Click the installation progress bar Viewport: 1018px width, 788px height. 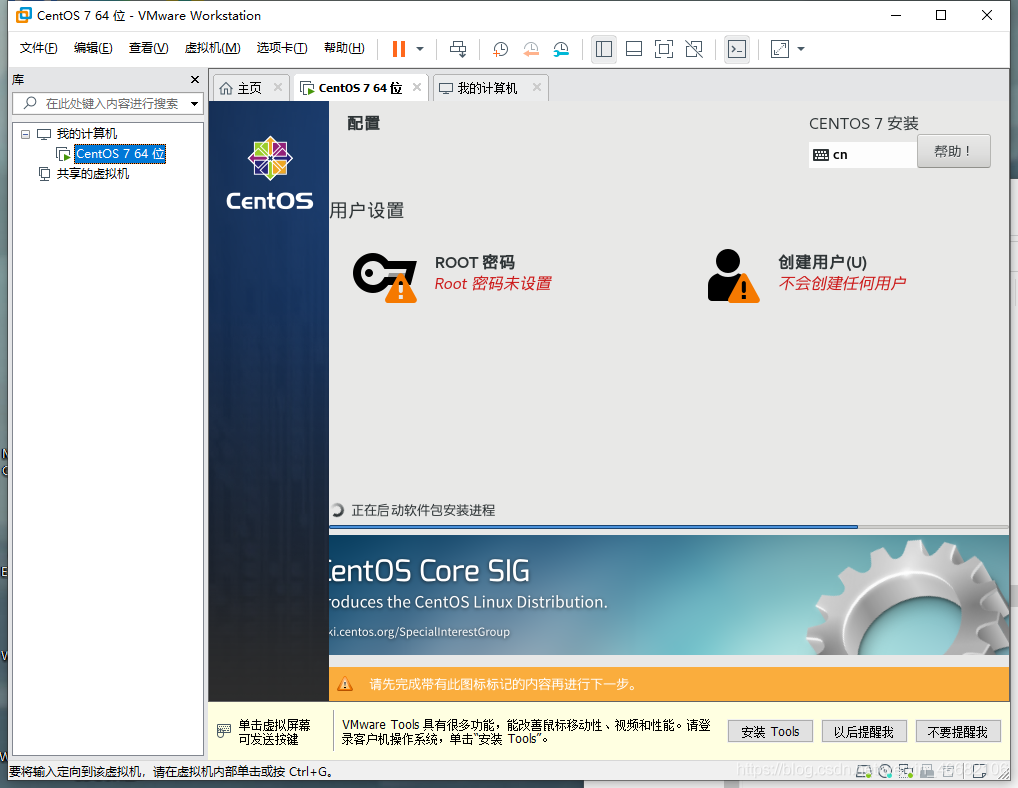669,527
